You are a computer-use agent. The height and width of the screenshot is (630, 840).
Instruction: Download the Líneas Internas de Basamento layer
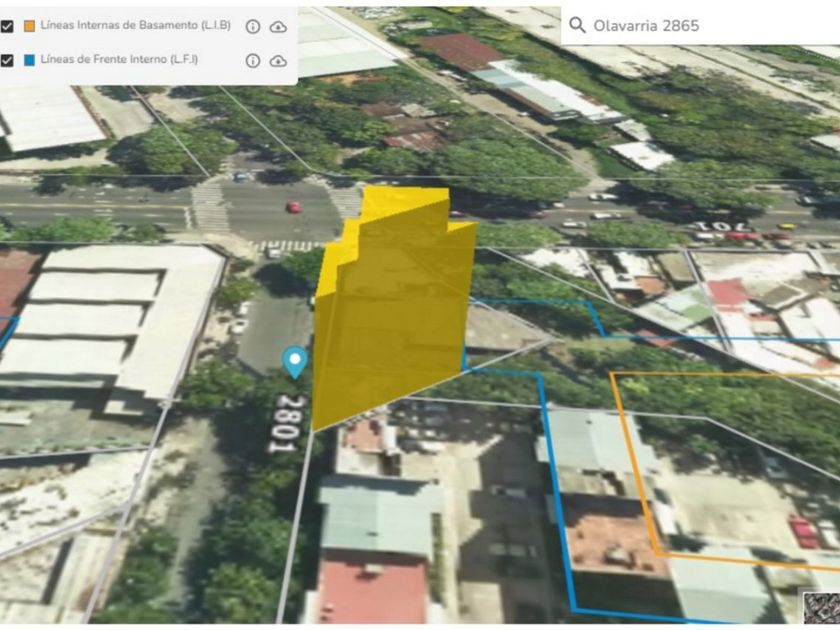pos(278,27)
